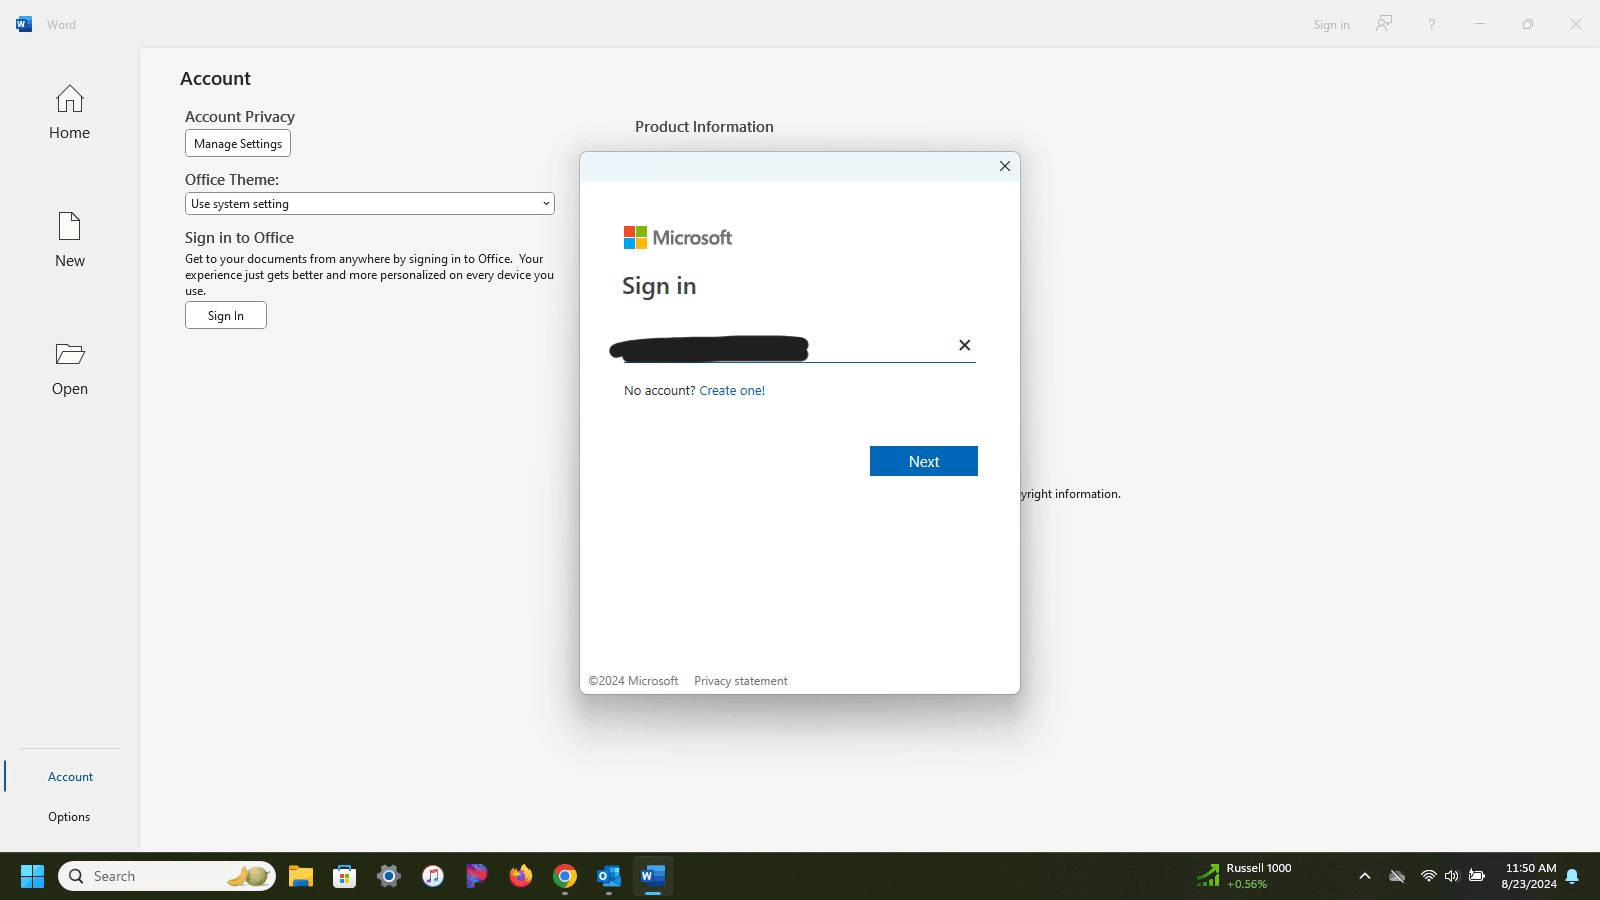This screenshot has width=1600, height=900.
Task: Click the cloud sync icon in tray
Action: (1397, 876)
